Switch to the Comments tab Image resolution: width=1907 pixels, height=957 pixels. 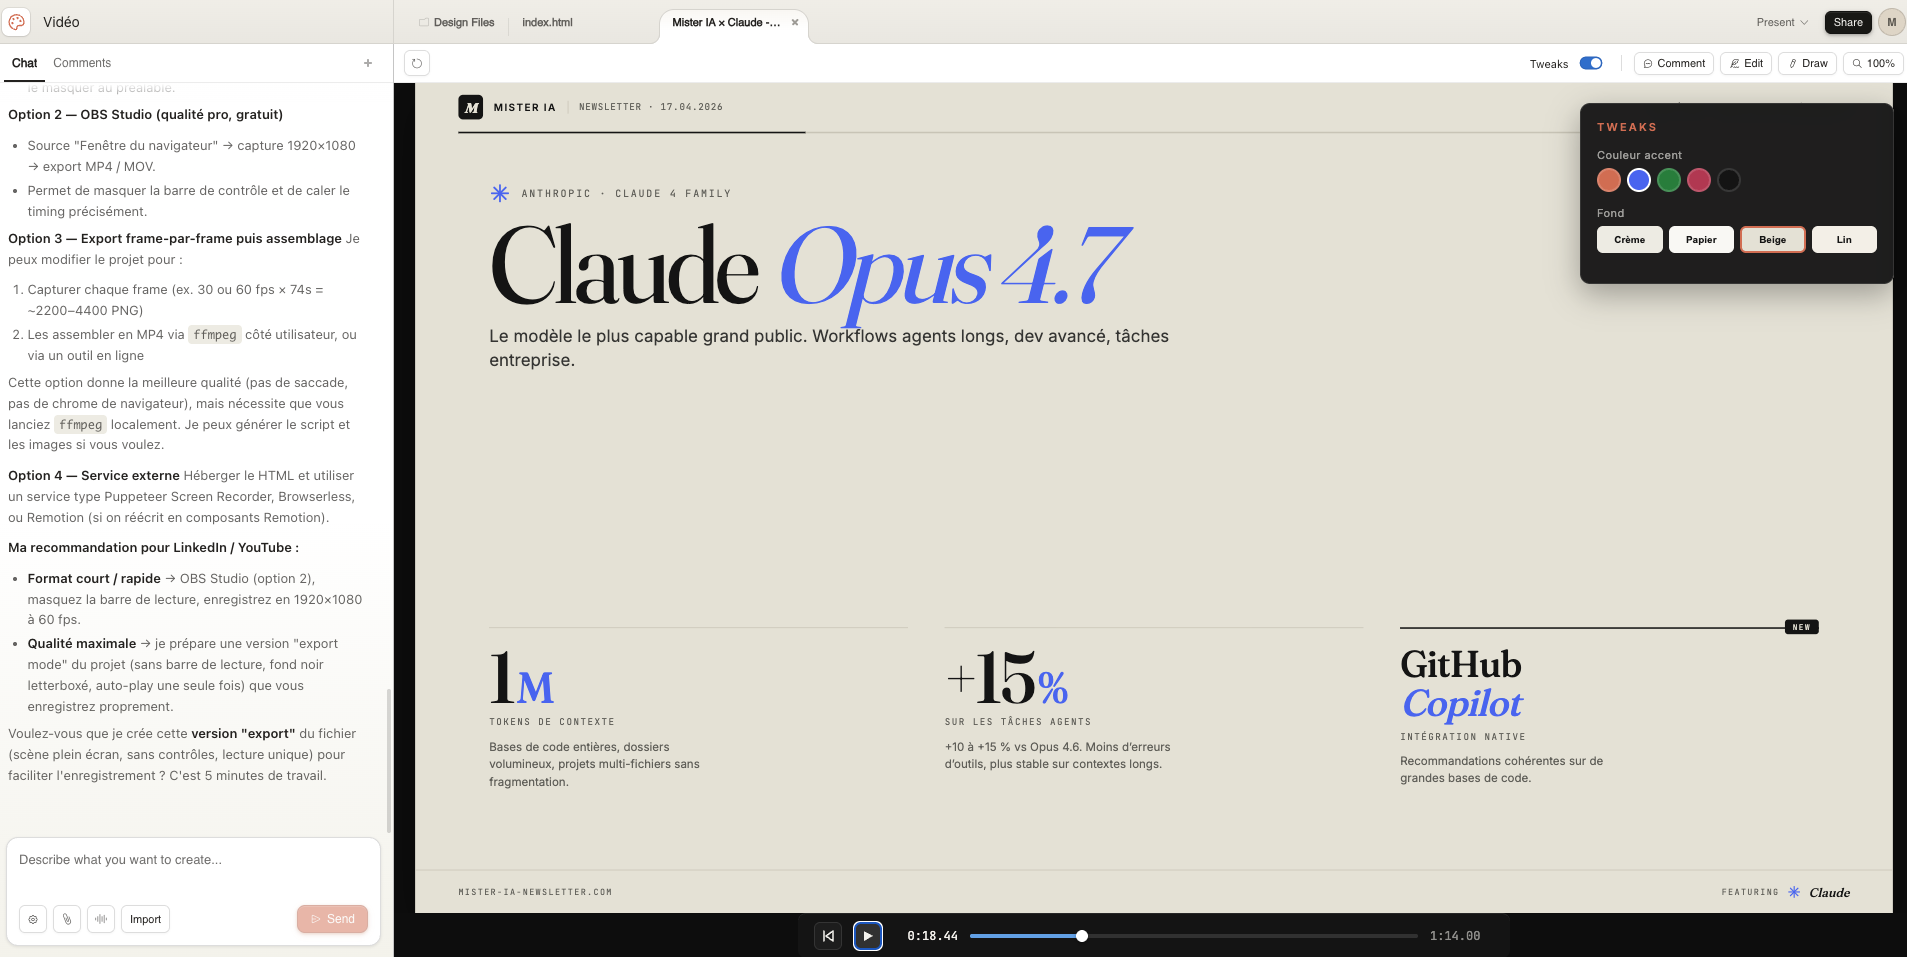click(x=82, y=63)
